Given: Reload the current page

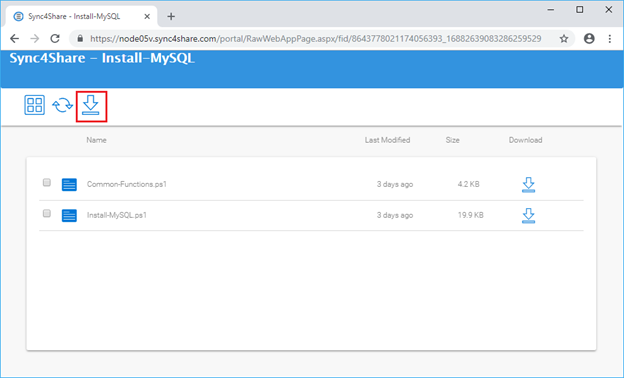Looking at the screenshot, I should tap(55, 39).
